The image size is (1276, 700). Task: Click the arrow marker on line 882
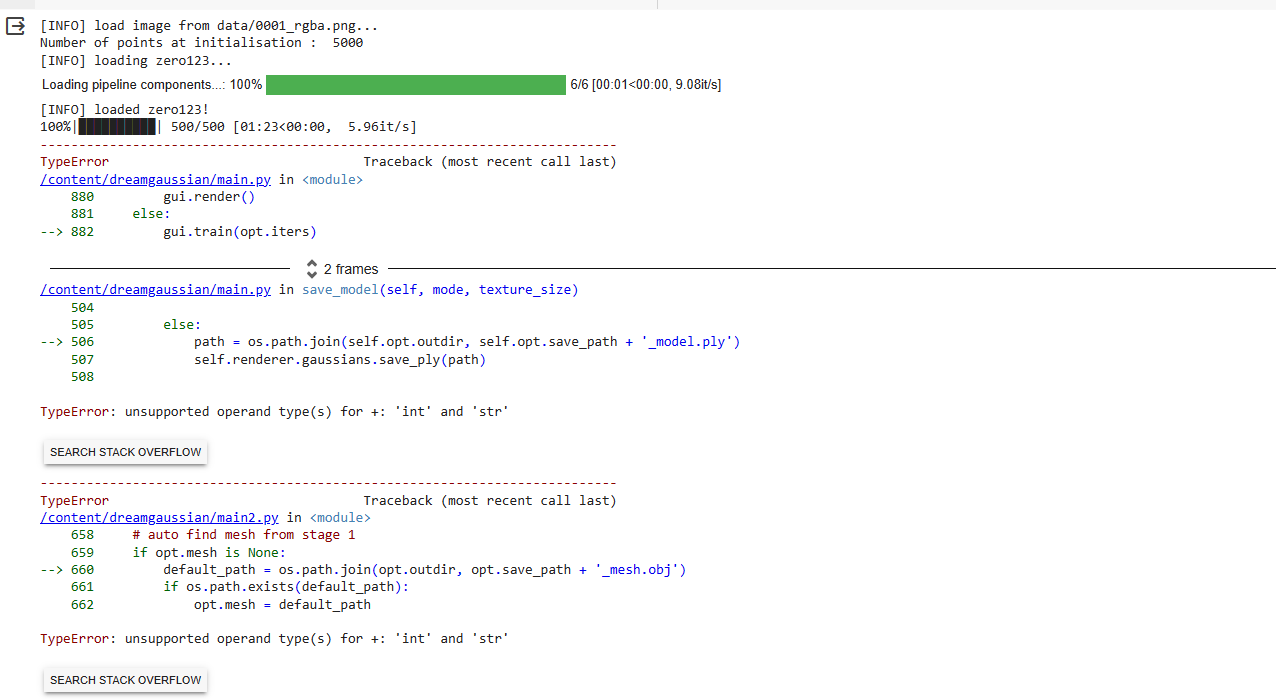click(x=52, y=231)
